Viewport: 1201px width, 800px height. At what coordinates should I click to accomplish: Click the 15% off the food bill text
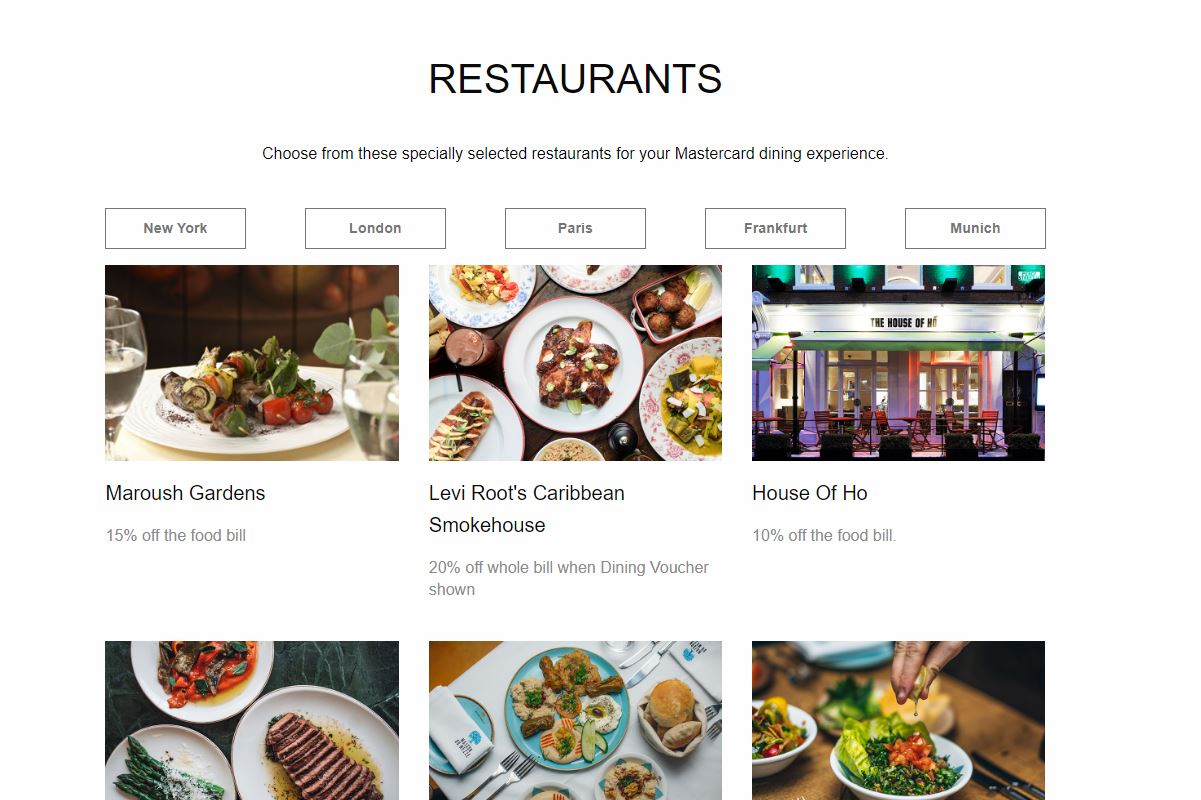[176, 536]
